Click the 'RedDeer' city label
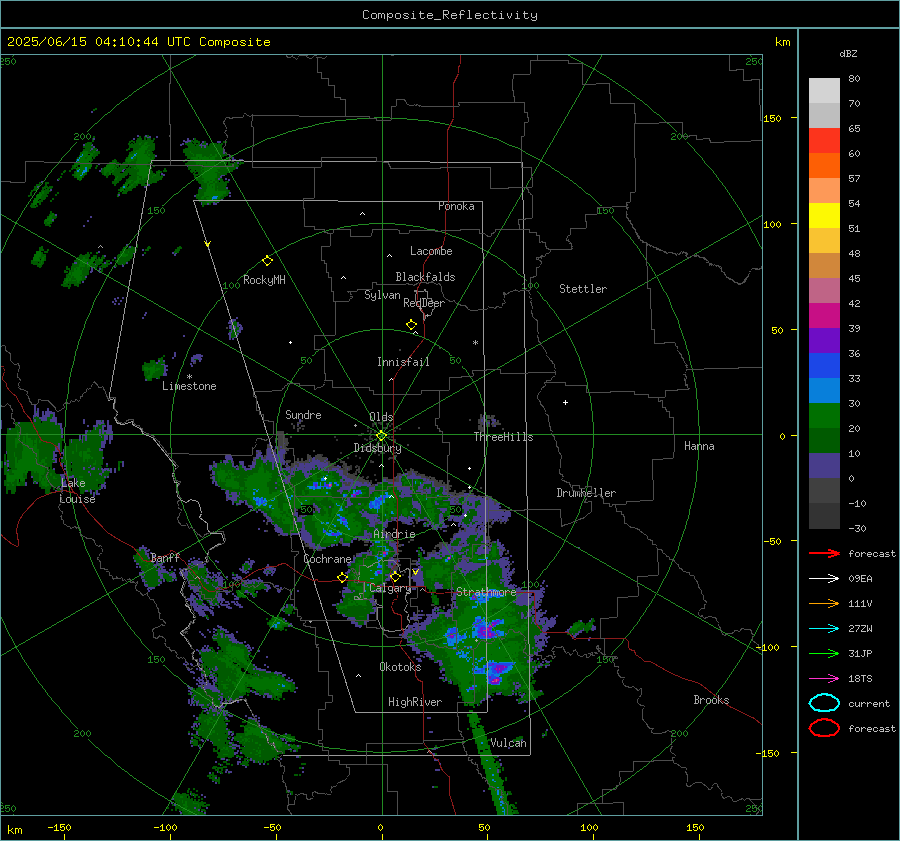The width and height of the screenshot is (900, 841). (x=424, y=303)
